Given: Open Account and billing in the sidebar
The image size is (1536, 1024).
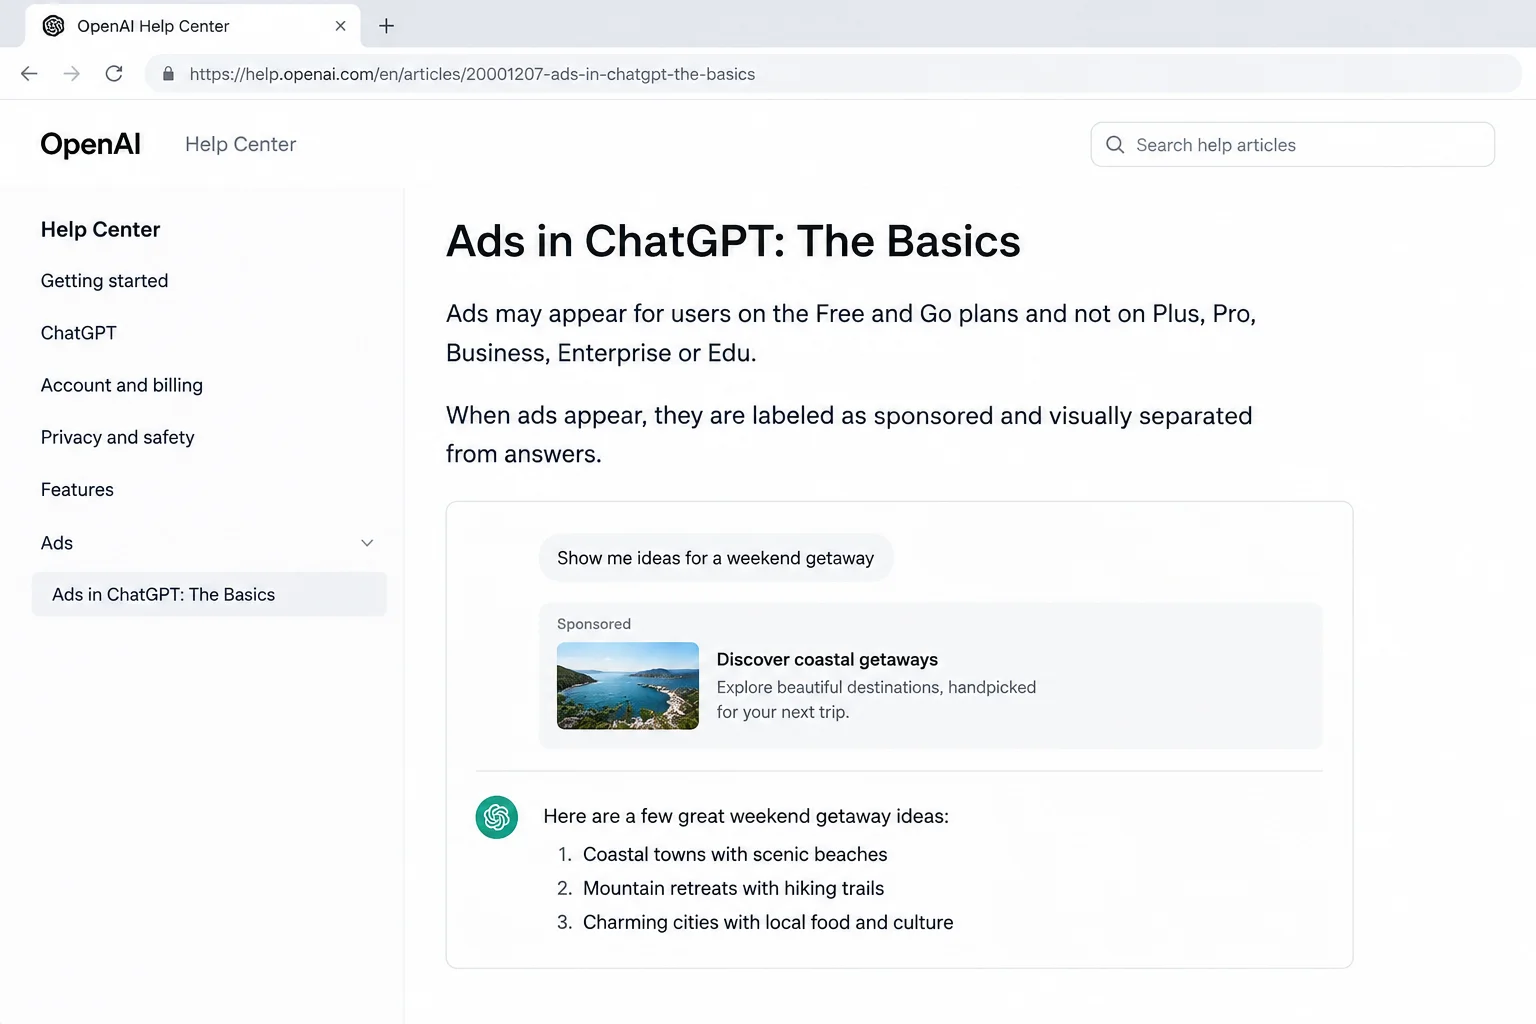Looking at the screenshot, I should [122, 385].
